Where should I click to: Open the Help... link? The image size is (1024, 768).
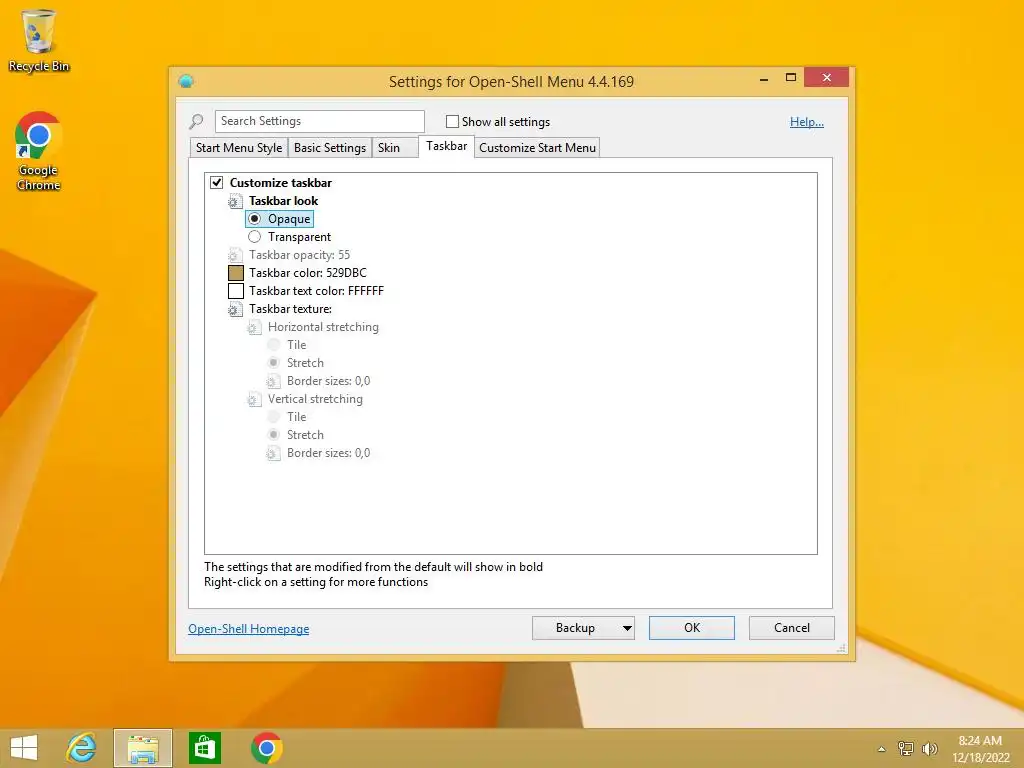807,122
